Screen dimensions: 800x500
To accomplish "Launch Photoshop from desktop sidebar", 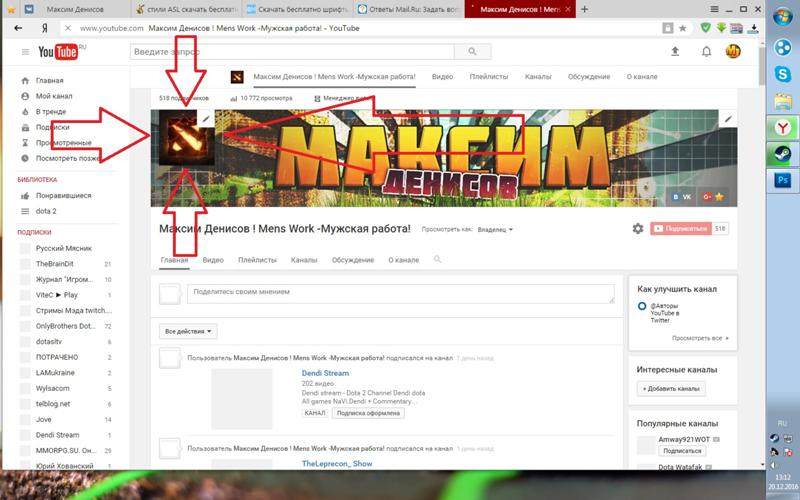I will [x=783, y=180].
